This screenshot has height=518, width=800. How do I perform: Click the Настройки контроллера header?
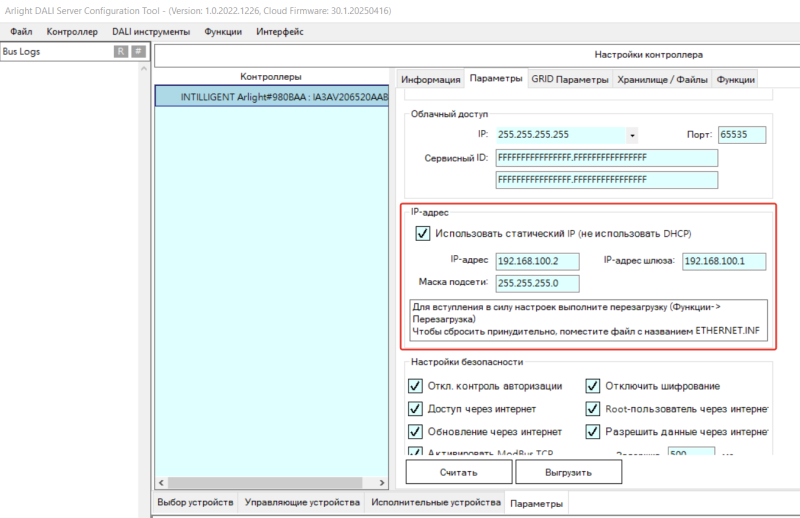coord(648,55)
